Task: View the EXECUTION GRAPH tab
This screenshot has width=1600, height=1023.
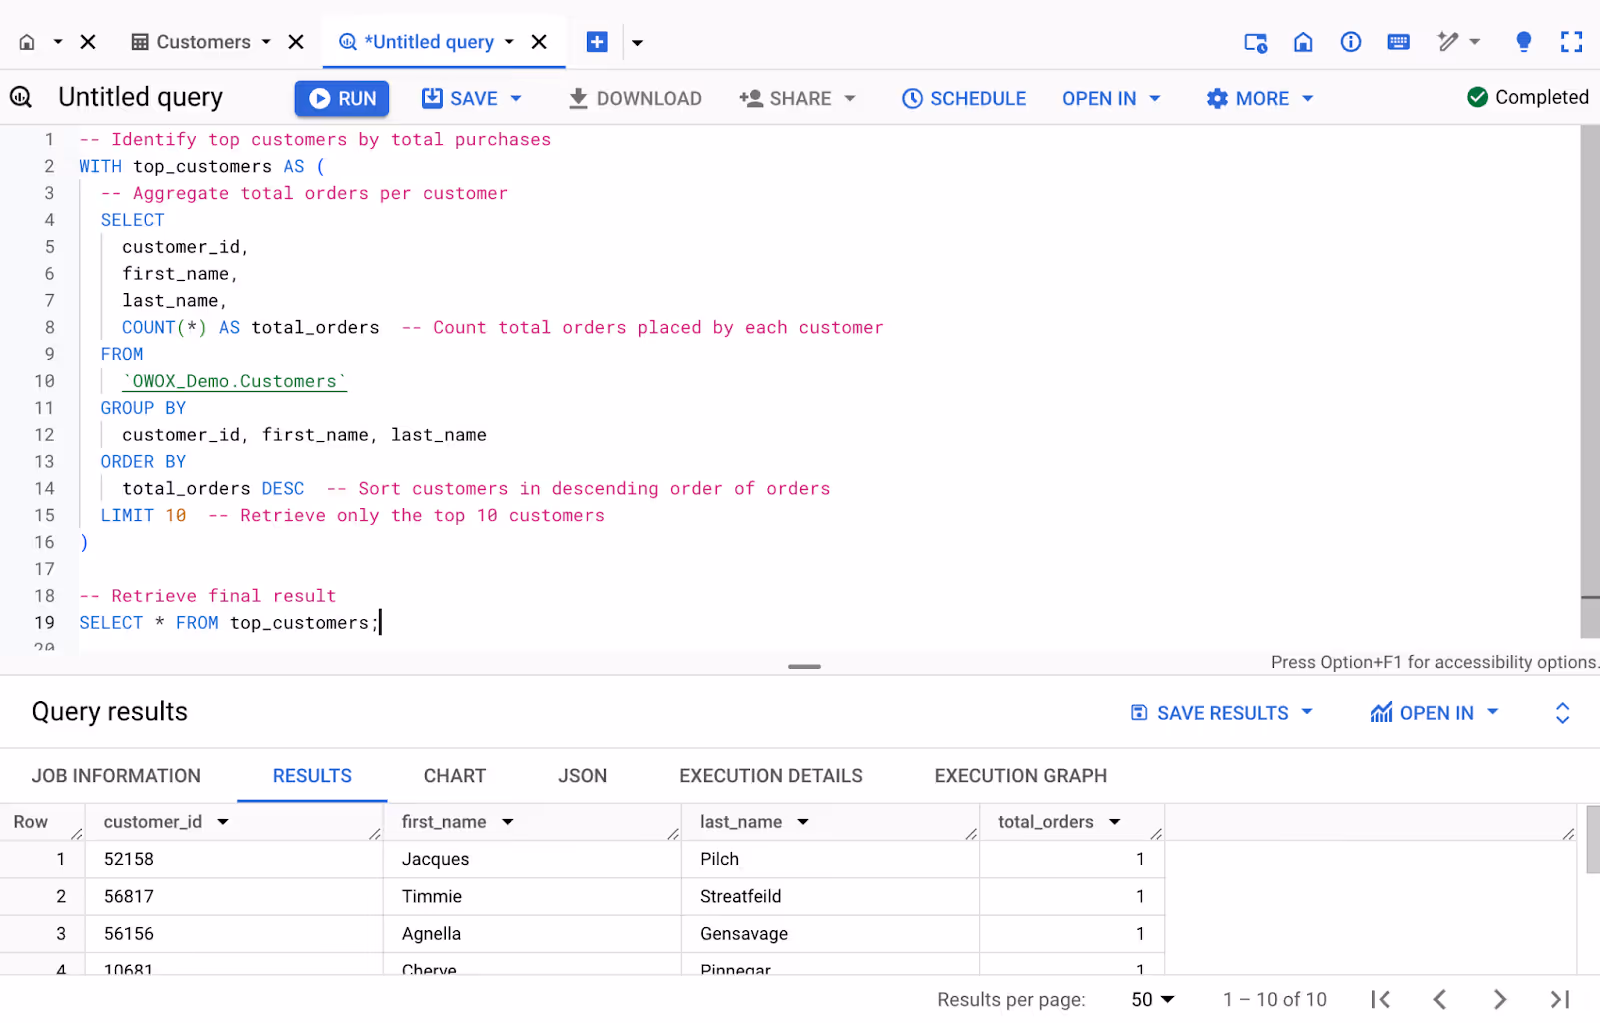Action: pyautogui.click(x=1021, y=776)
